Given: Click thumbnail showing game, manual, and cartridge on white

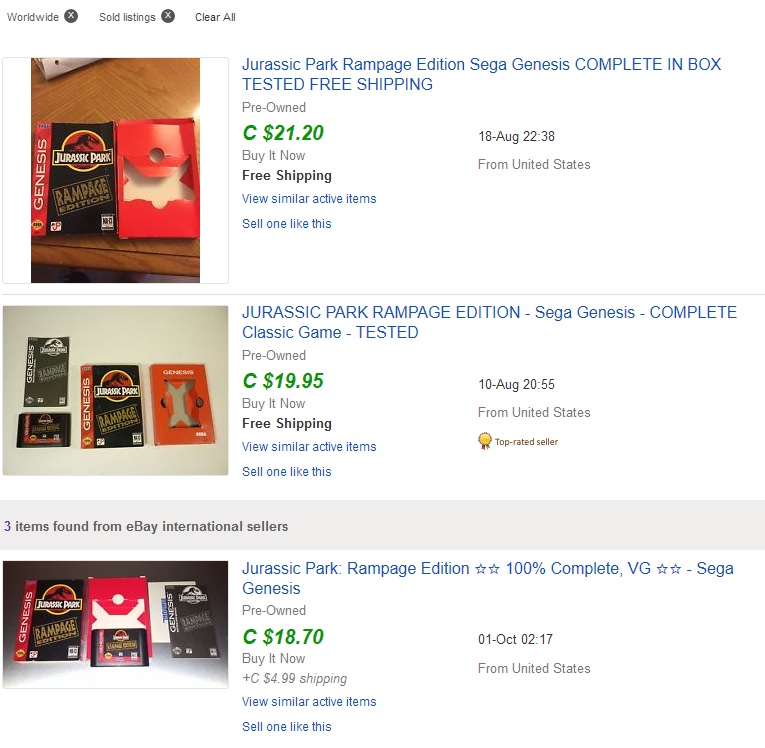Looking at the screenshot, I should tap(115, 390).
